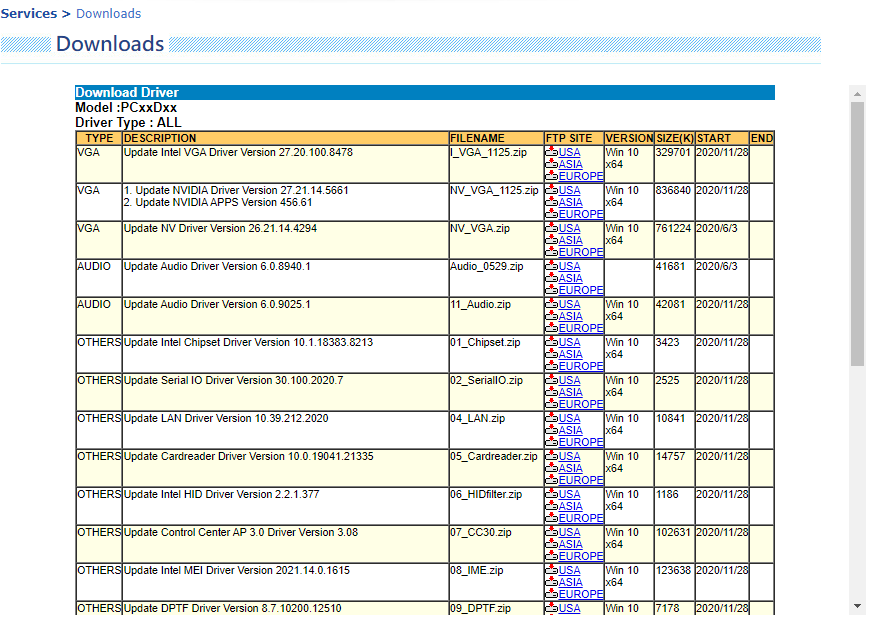This screenshot has width=872, height=625.
Task: Click the Intel VGA Driver 27.20.100.8478 description
Action: pyautogui.click(x=238, y=152)
